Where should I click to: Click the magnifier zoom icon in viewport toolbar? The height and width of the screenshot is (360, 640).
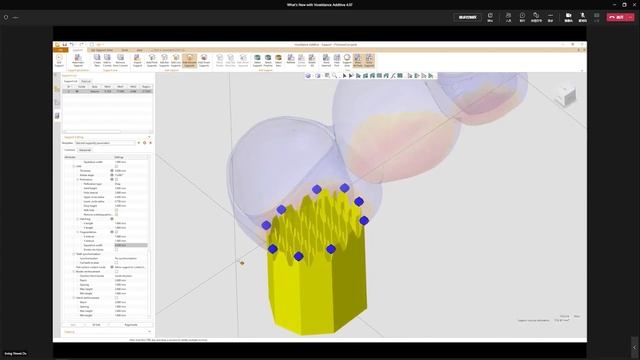click(x=334, y=76)
